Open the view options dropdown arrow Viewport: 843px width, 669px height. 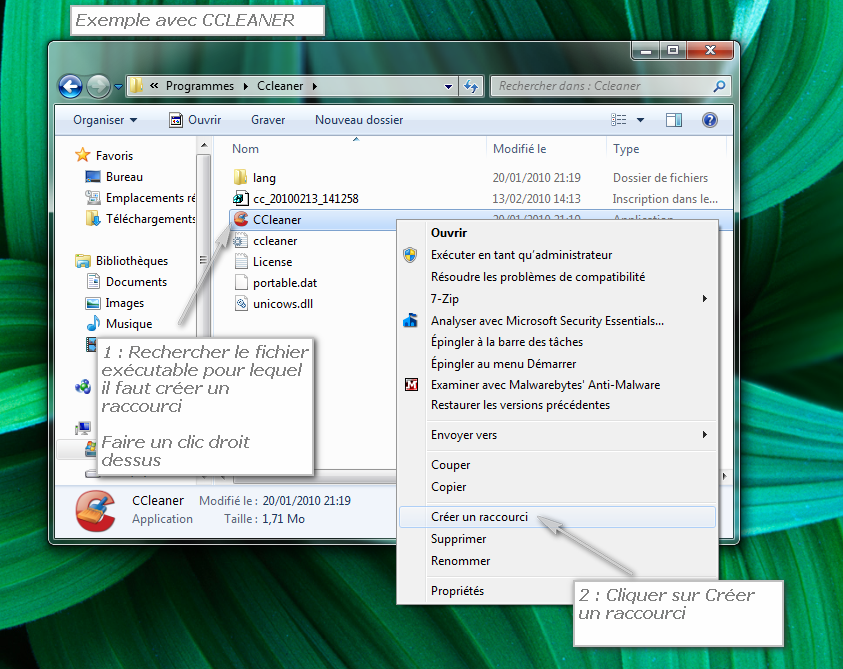[x=640, y=120]
